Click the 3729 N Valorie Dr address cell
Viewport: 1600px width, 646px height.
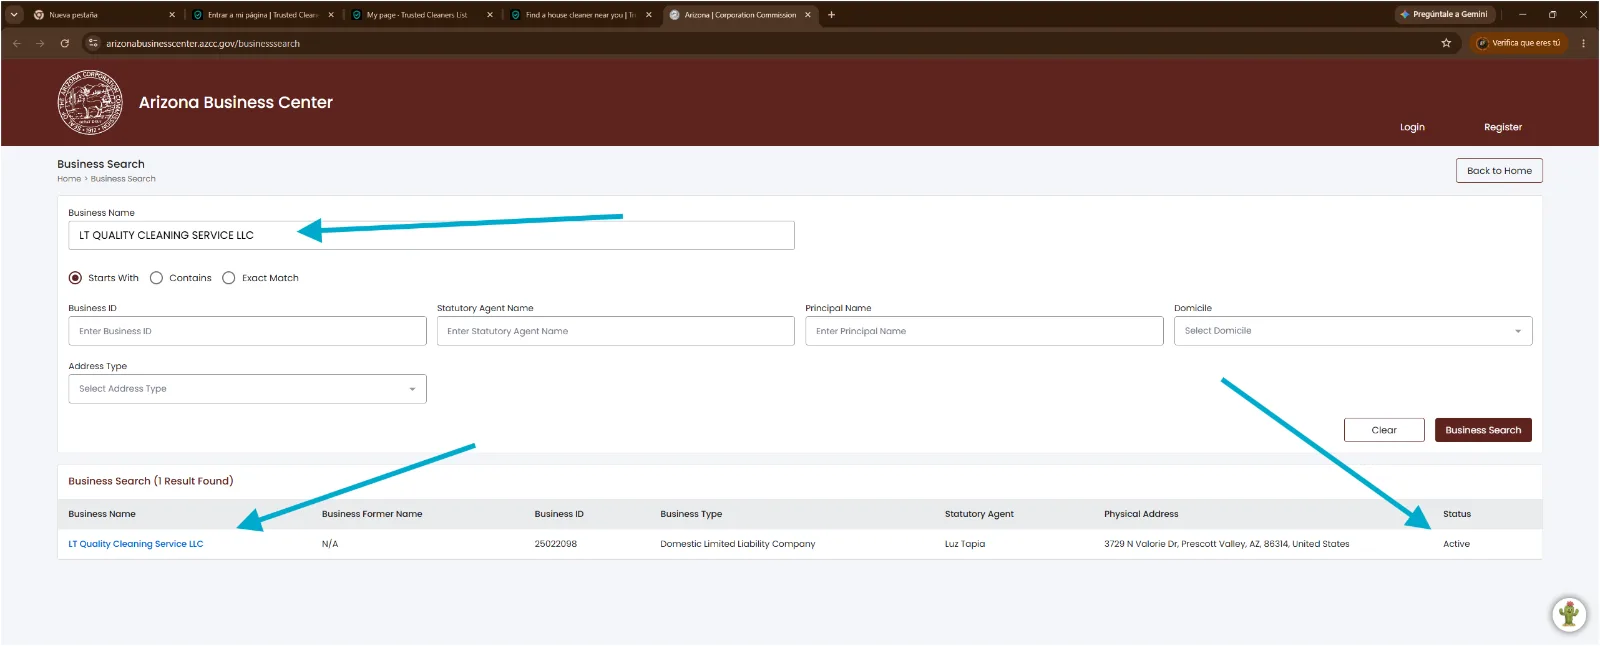[x=1227, y=544]
